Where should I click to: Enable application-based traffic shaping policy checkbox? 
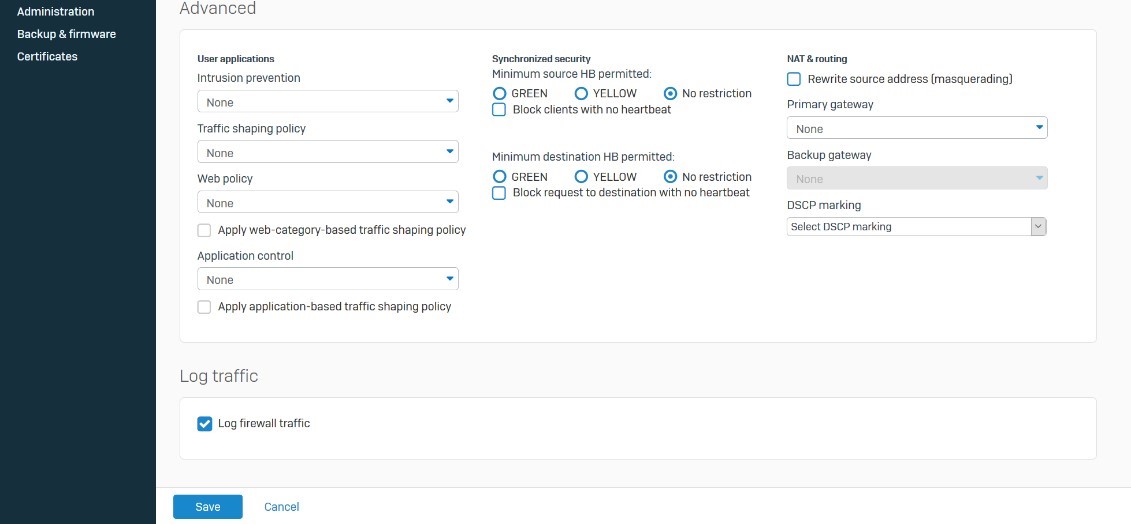(x=204, y=307)
